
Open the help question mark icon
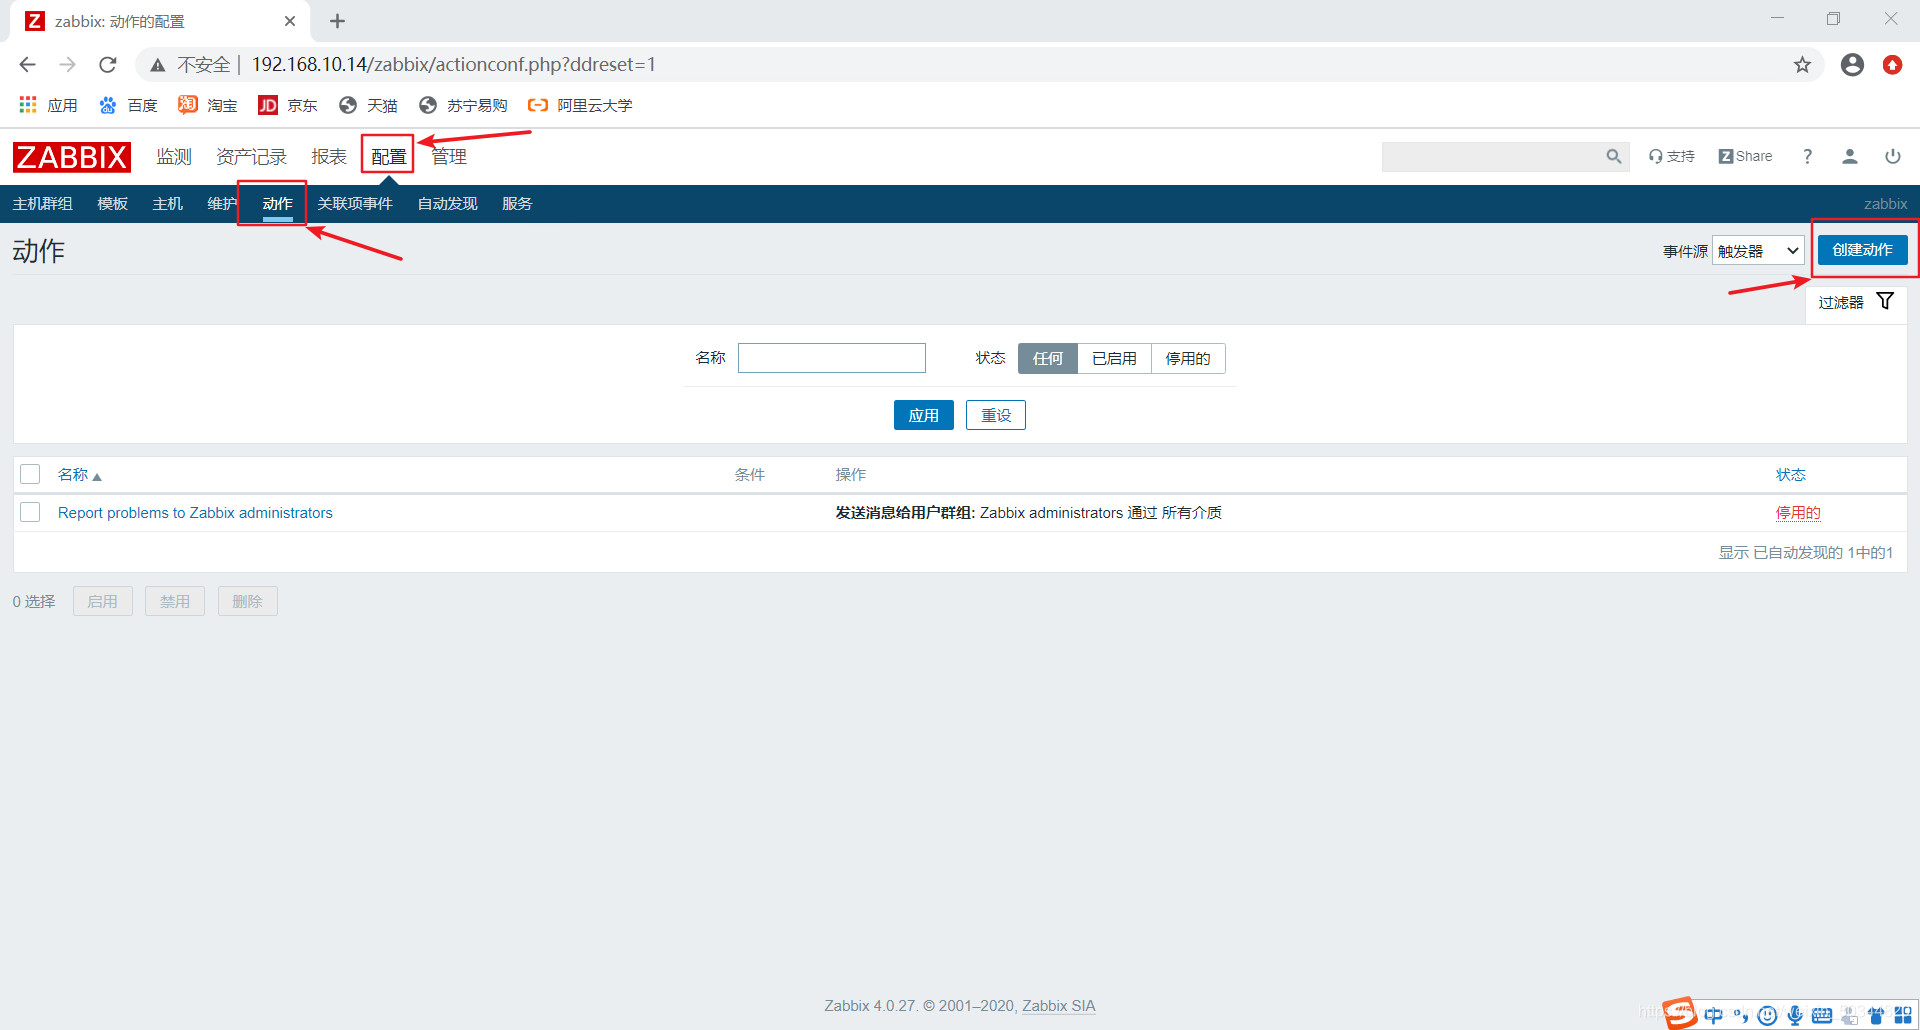tap(1807, 156)
